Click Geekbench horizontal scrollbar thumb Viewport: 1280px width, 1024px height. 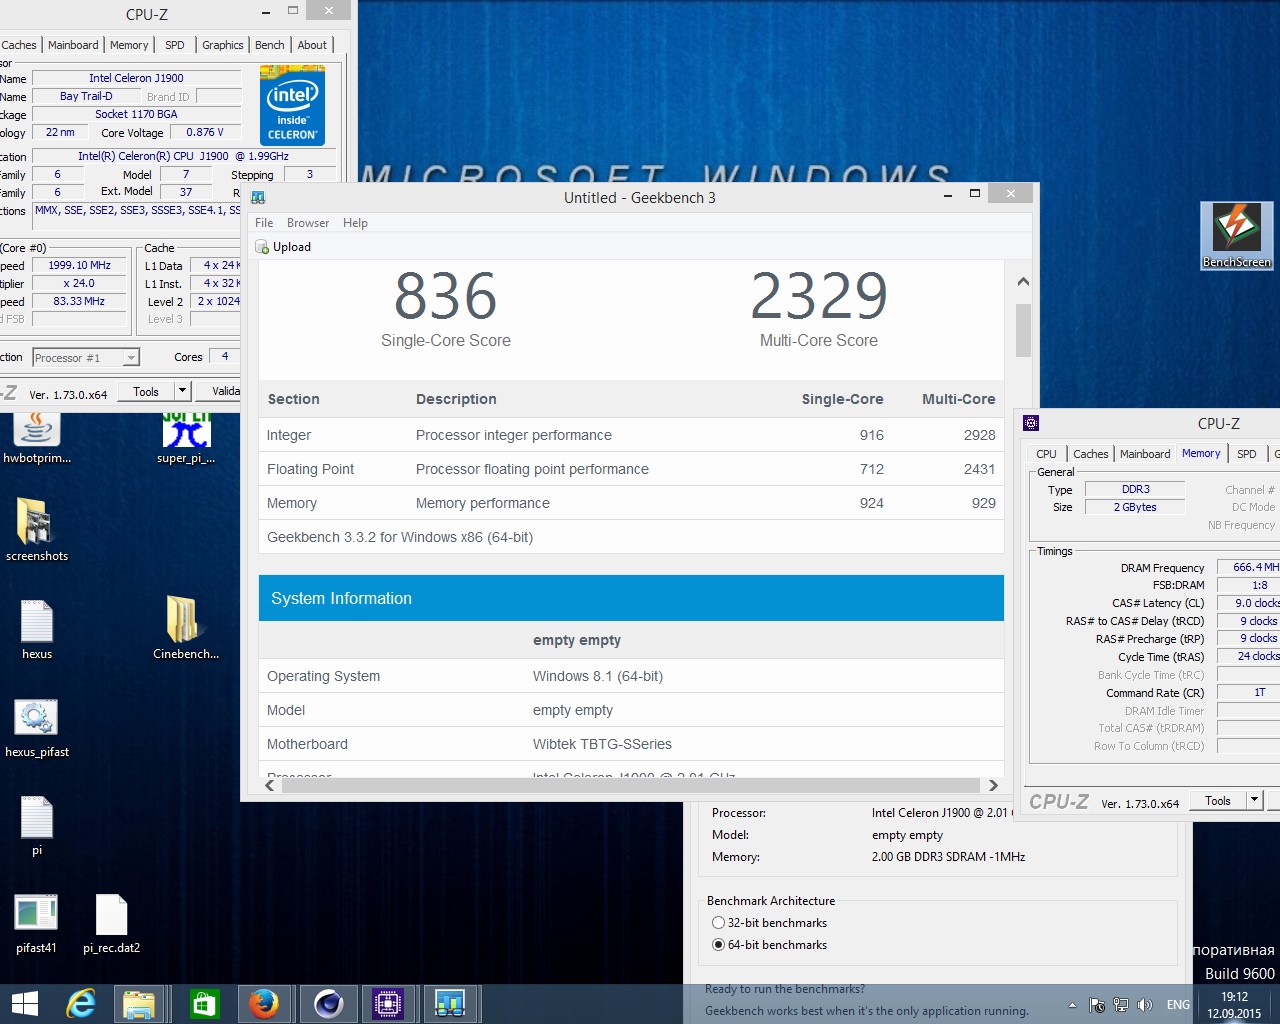click(631, 786)
